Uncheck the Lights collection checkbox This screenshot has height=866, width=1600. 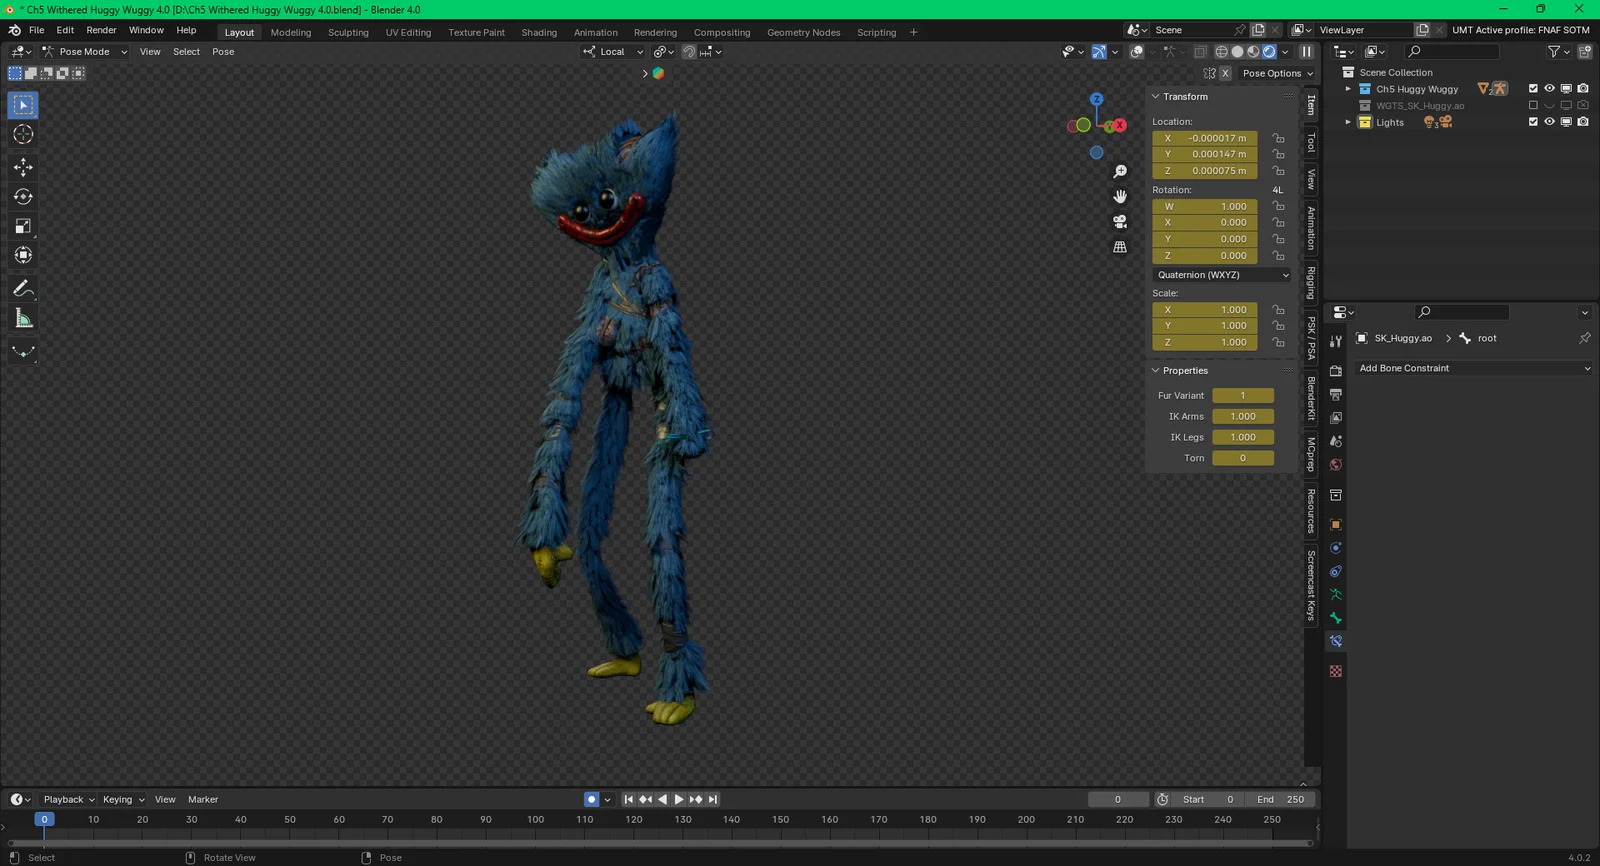(1533, 122)
